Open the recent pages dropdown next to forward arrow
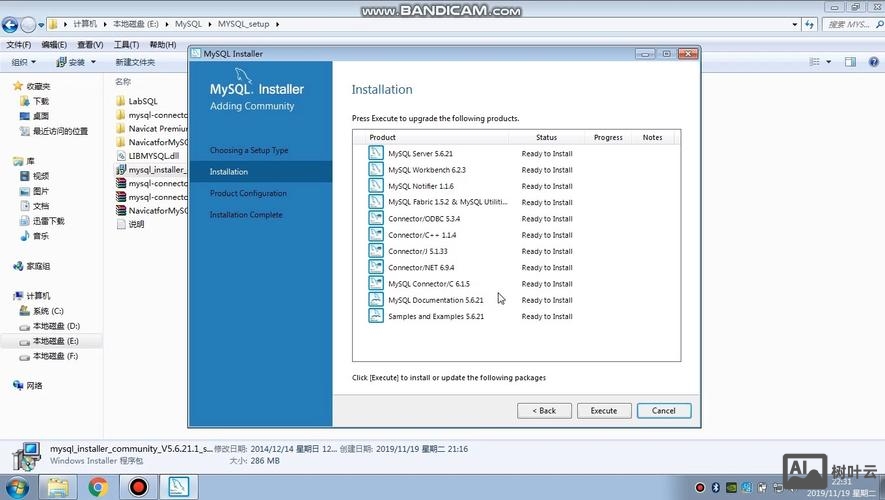 [x=41, y=25]
